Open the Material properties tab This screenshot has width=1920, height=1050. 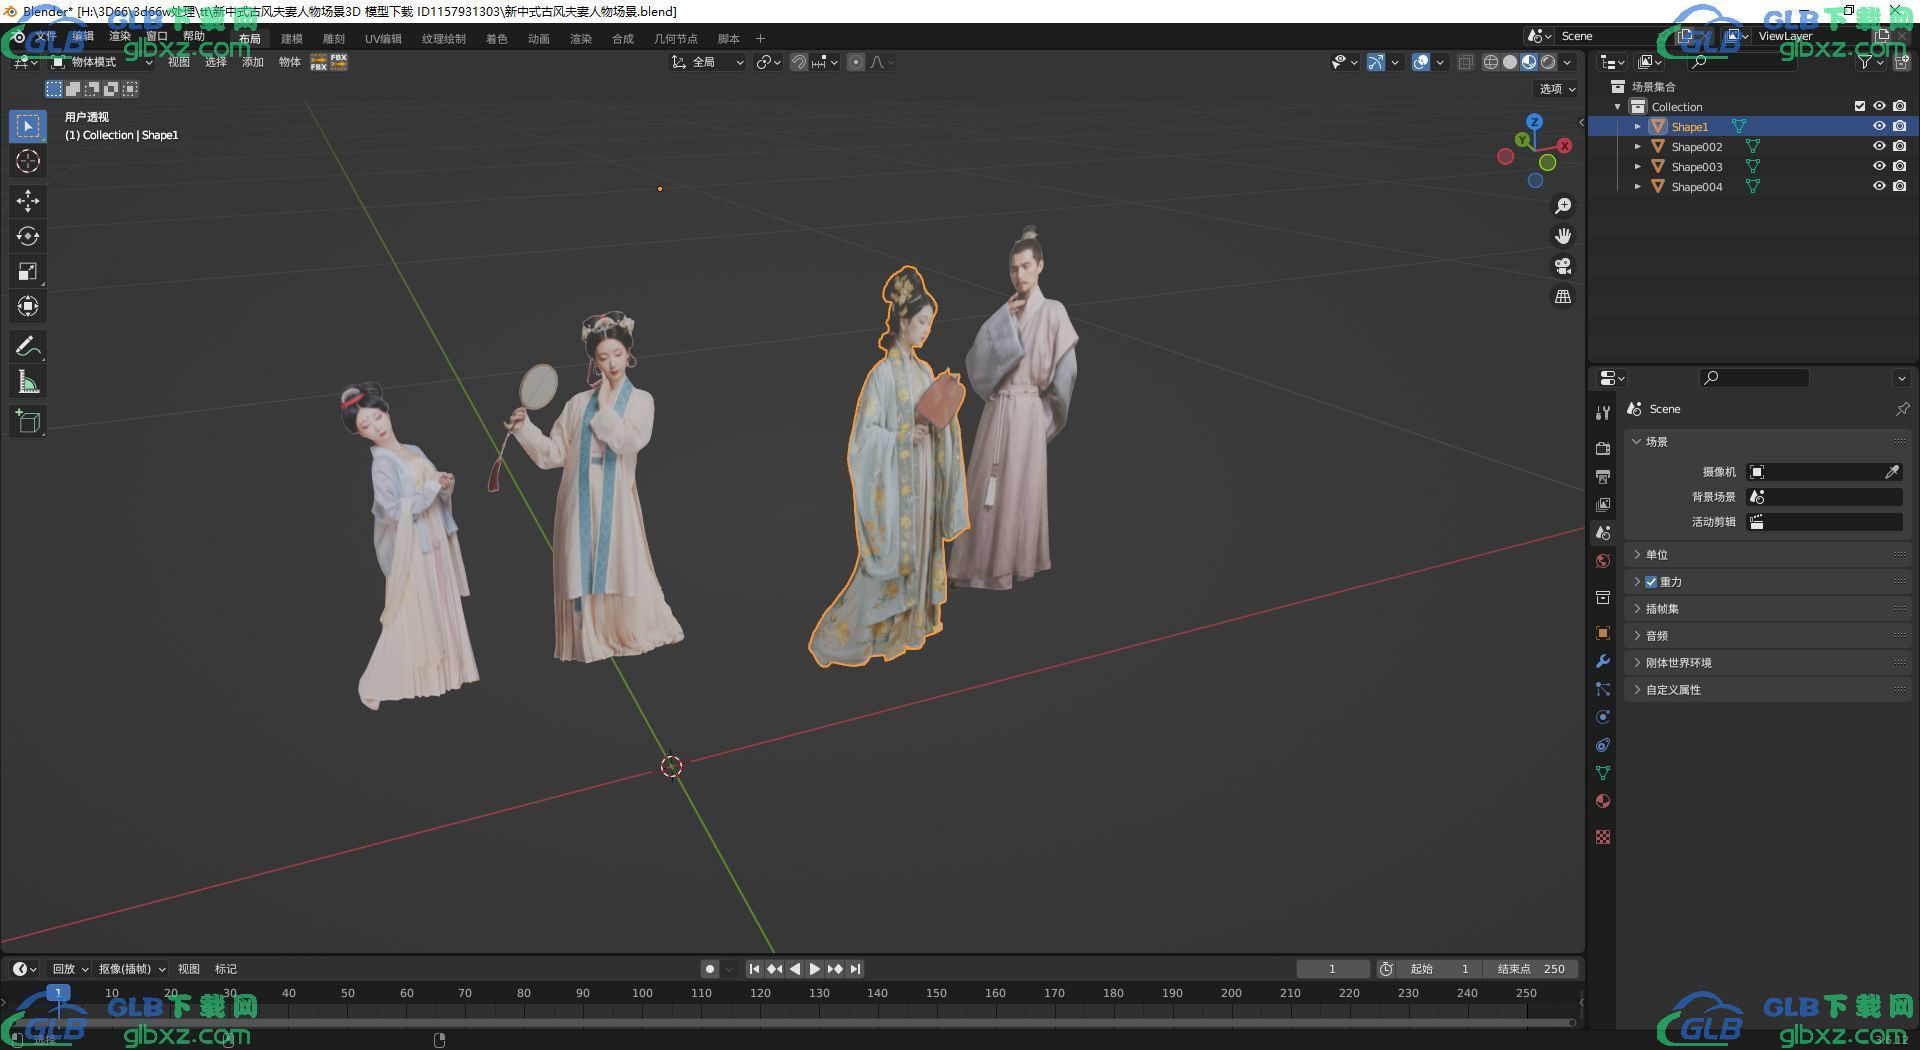pos(1603,801)
